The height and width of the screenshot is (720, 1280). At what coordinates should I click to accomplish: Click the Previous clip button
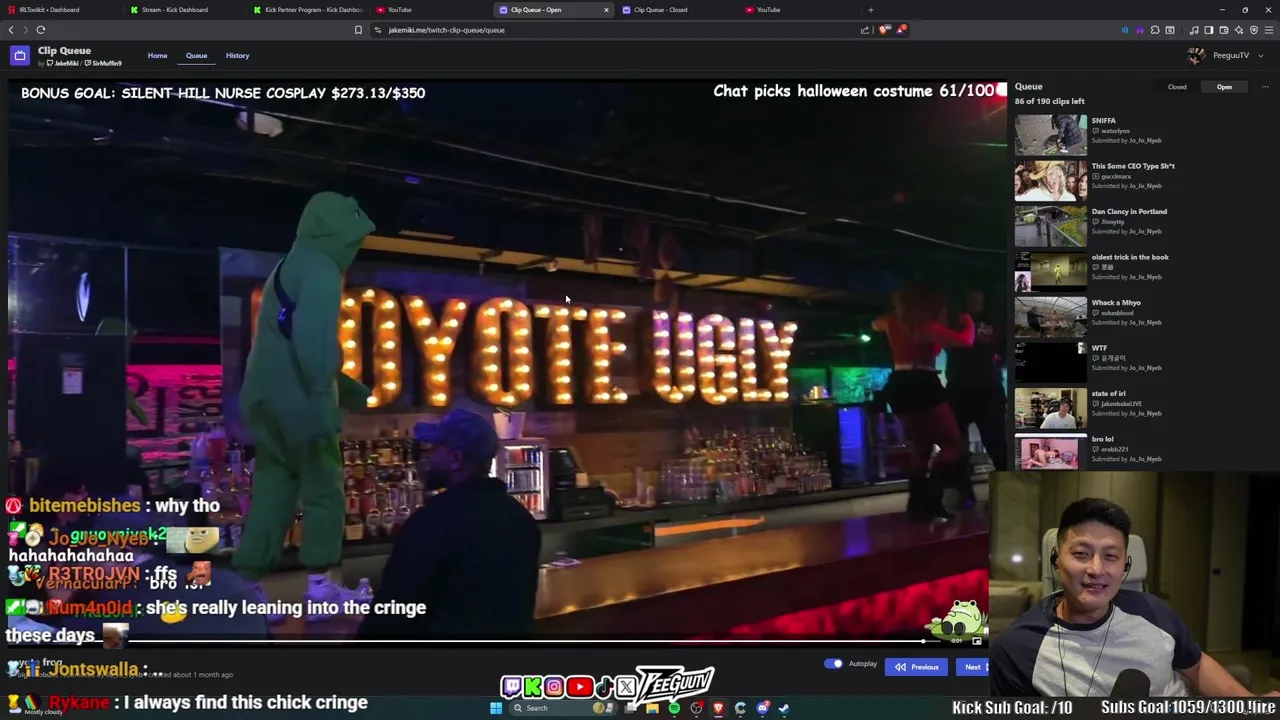pos(916,667)
